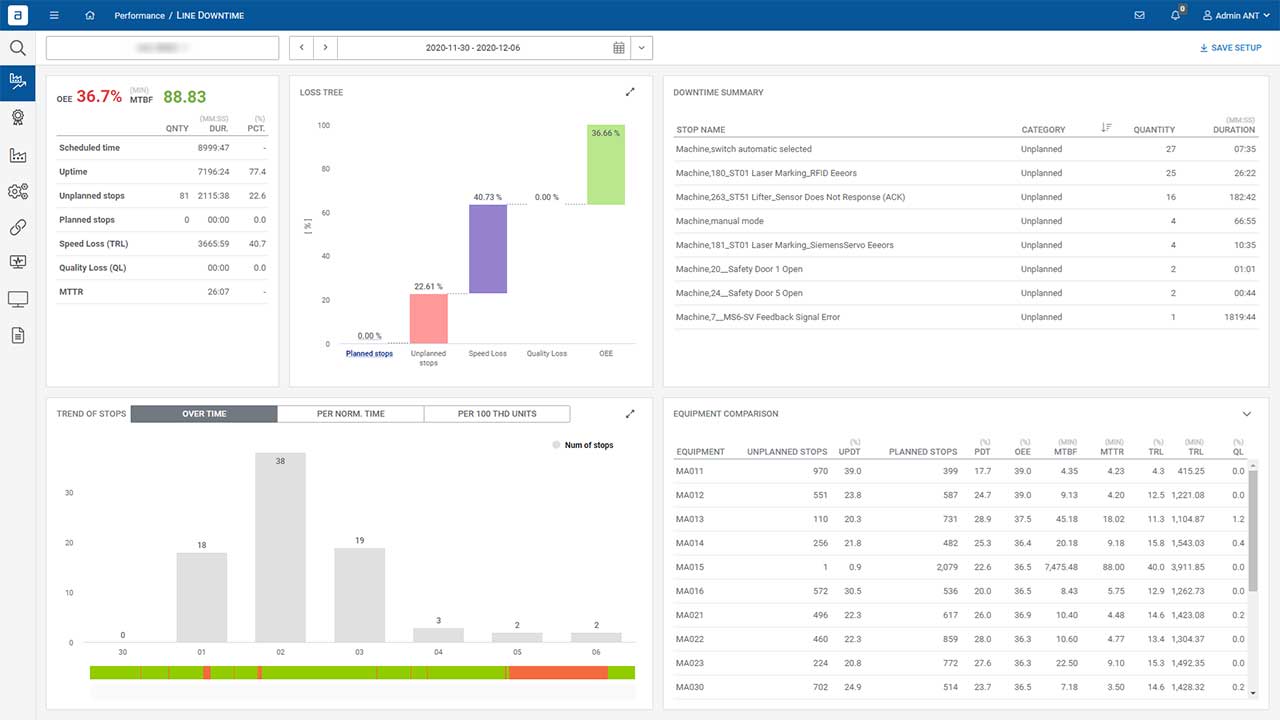
Task: Select the 'Machine,switch automatic selected' stop row
Action: pos(966,149)
